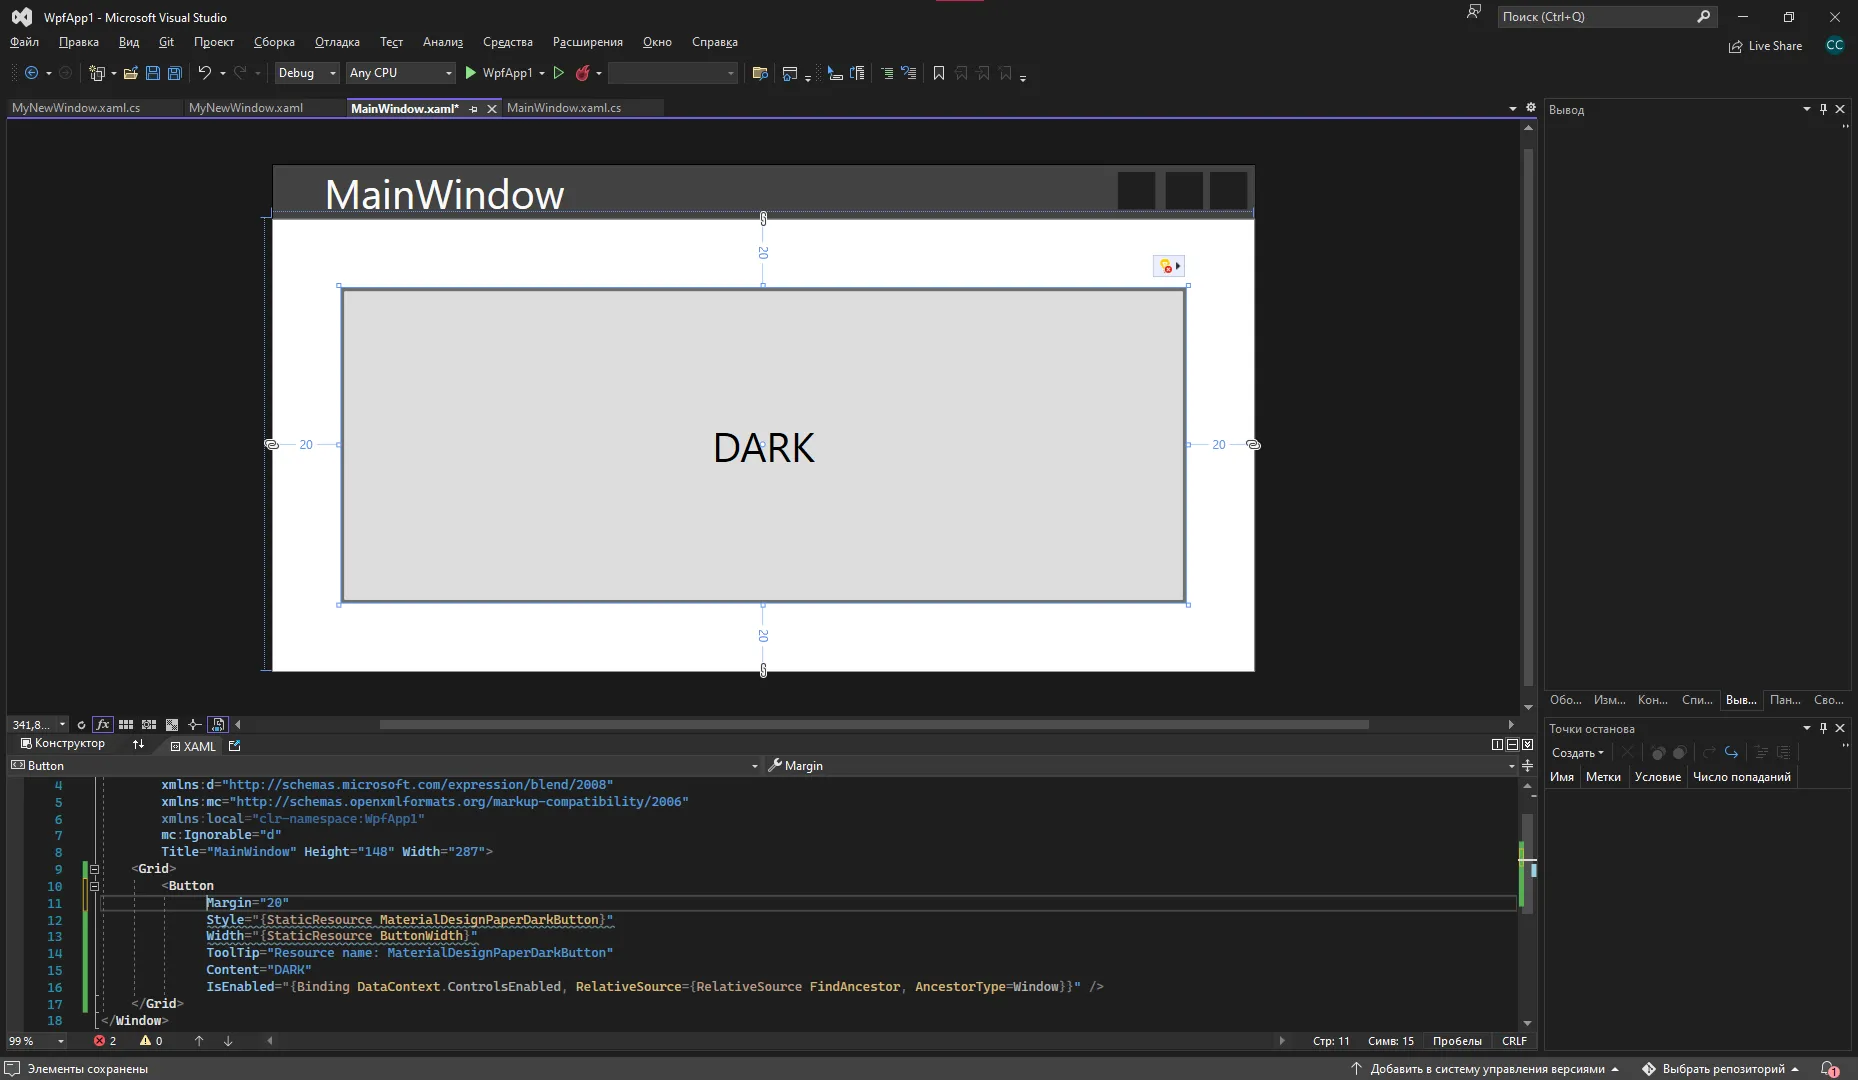Click Добавить в систему управления версиями
The image size is (1858, 1080).
[x=1484, y=1069]
